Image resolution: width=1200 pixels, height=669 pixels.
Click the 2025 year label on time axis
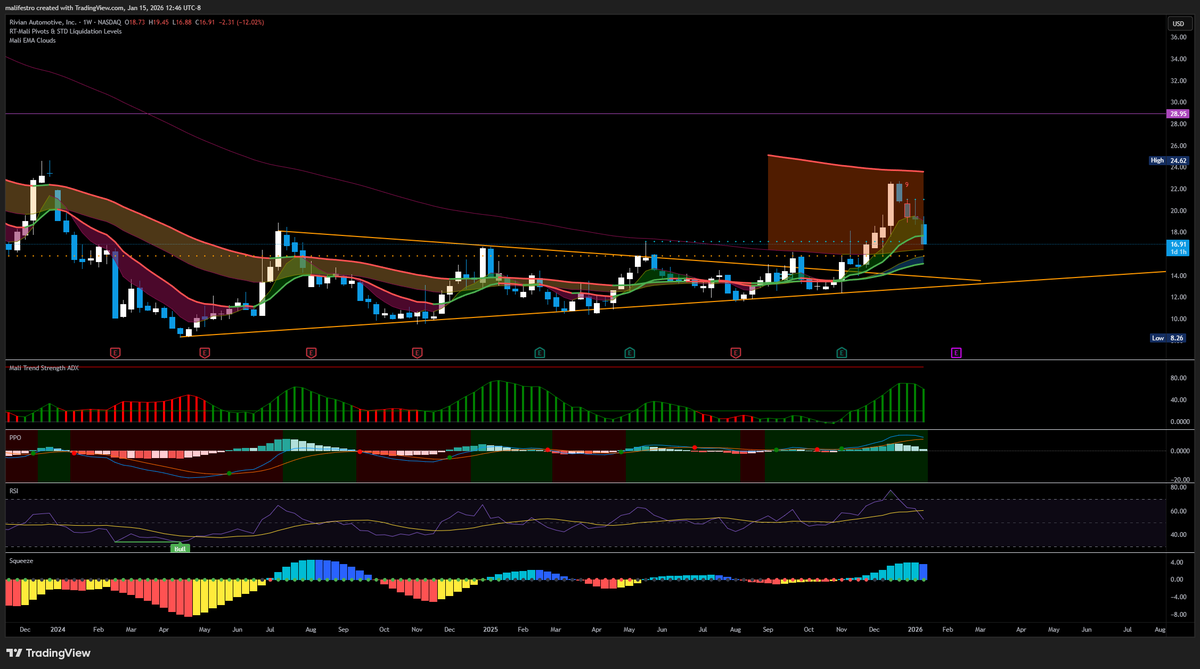[x=490, y=631]
